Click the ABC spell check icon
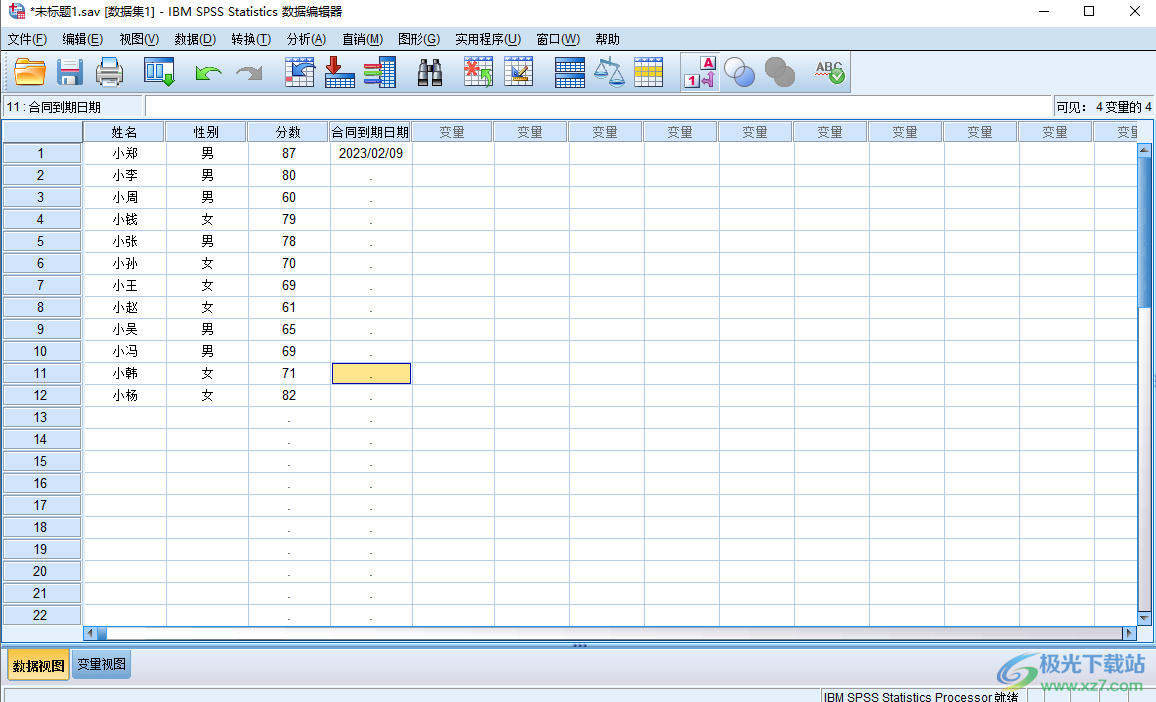The width and height of the screenshot is (1156, 702). coord(829,72)
